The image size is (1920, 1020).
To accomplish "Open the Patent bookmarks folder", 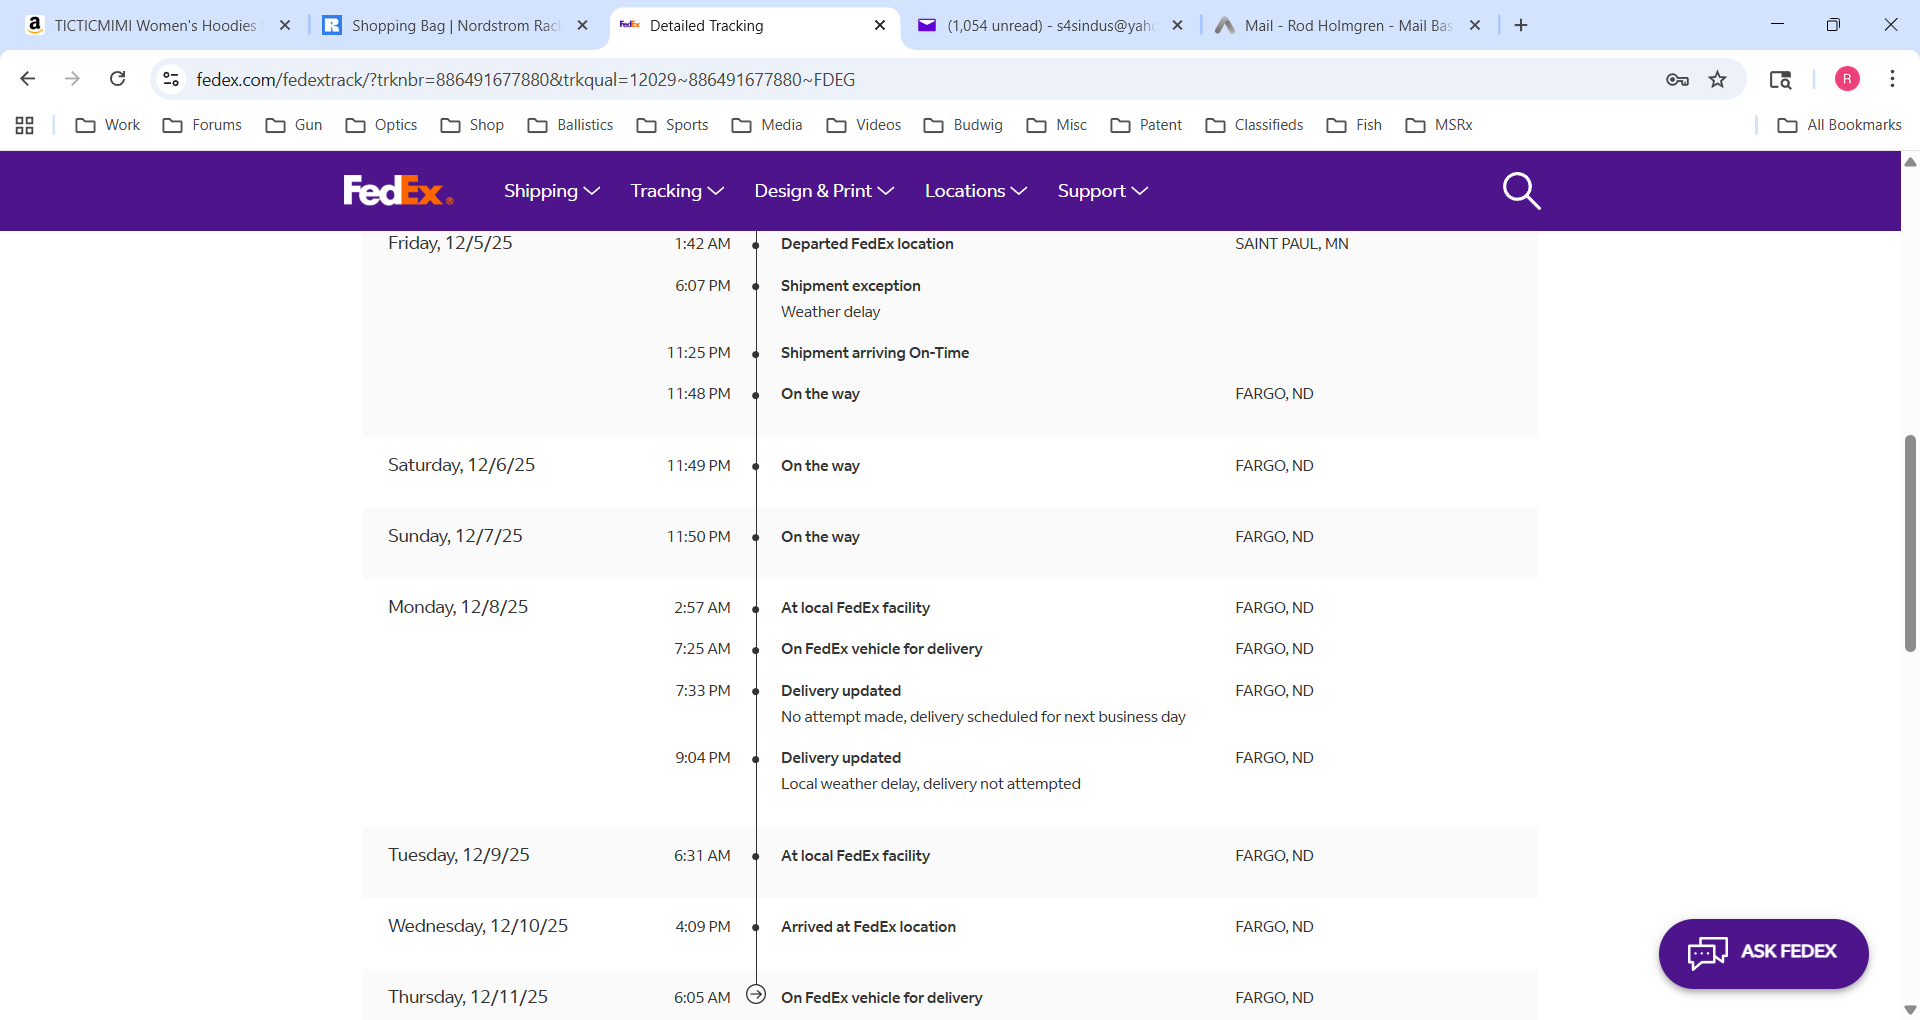I will tap(1146, 125).
